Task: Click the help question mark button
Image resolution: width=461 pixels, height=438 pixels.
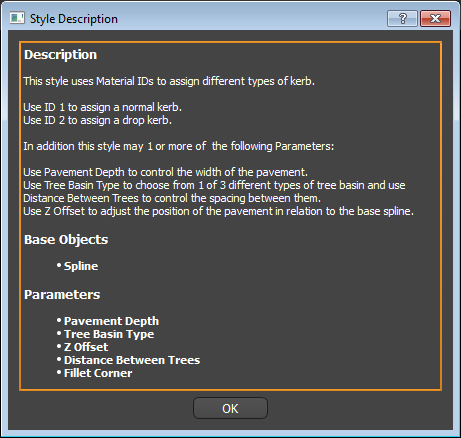Action: pos(402,18)
